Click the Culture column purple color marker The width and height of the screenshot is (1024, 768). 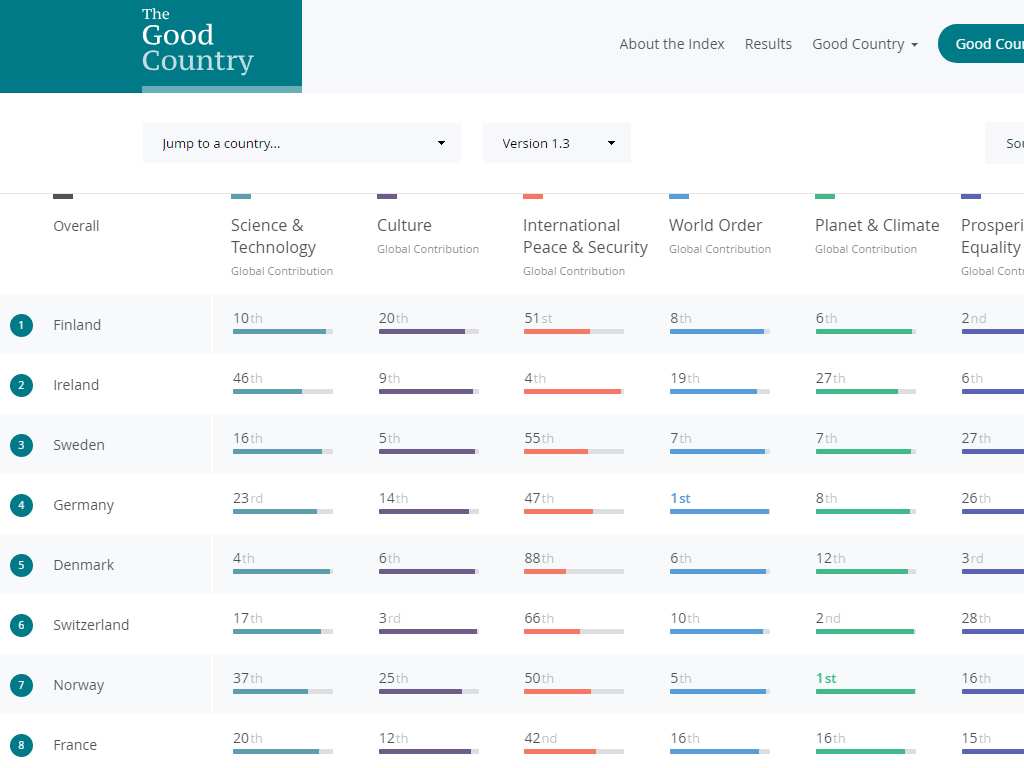pos(387,197)
